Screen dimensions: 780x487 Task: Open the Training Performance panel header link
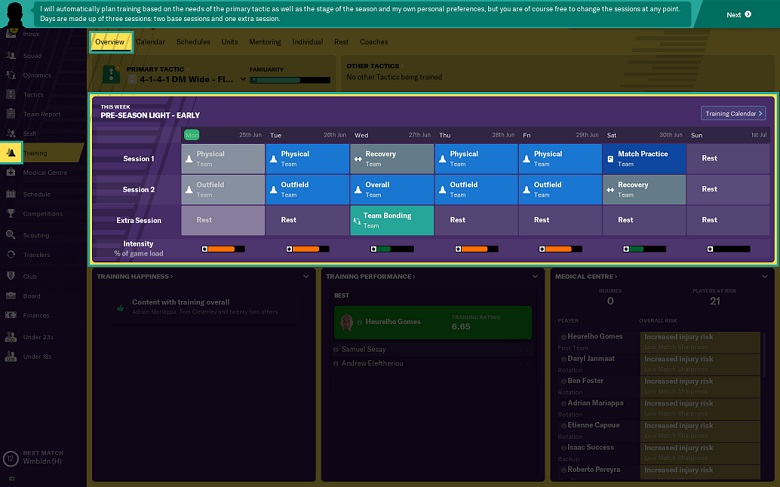tap(371, 277)
